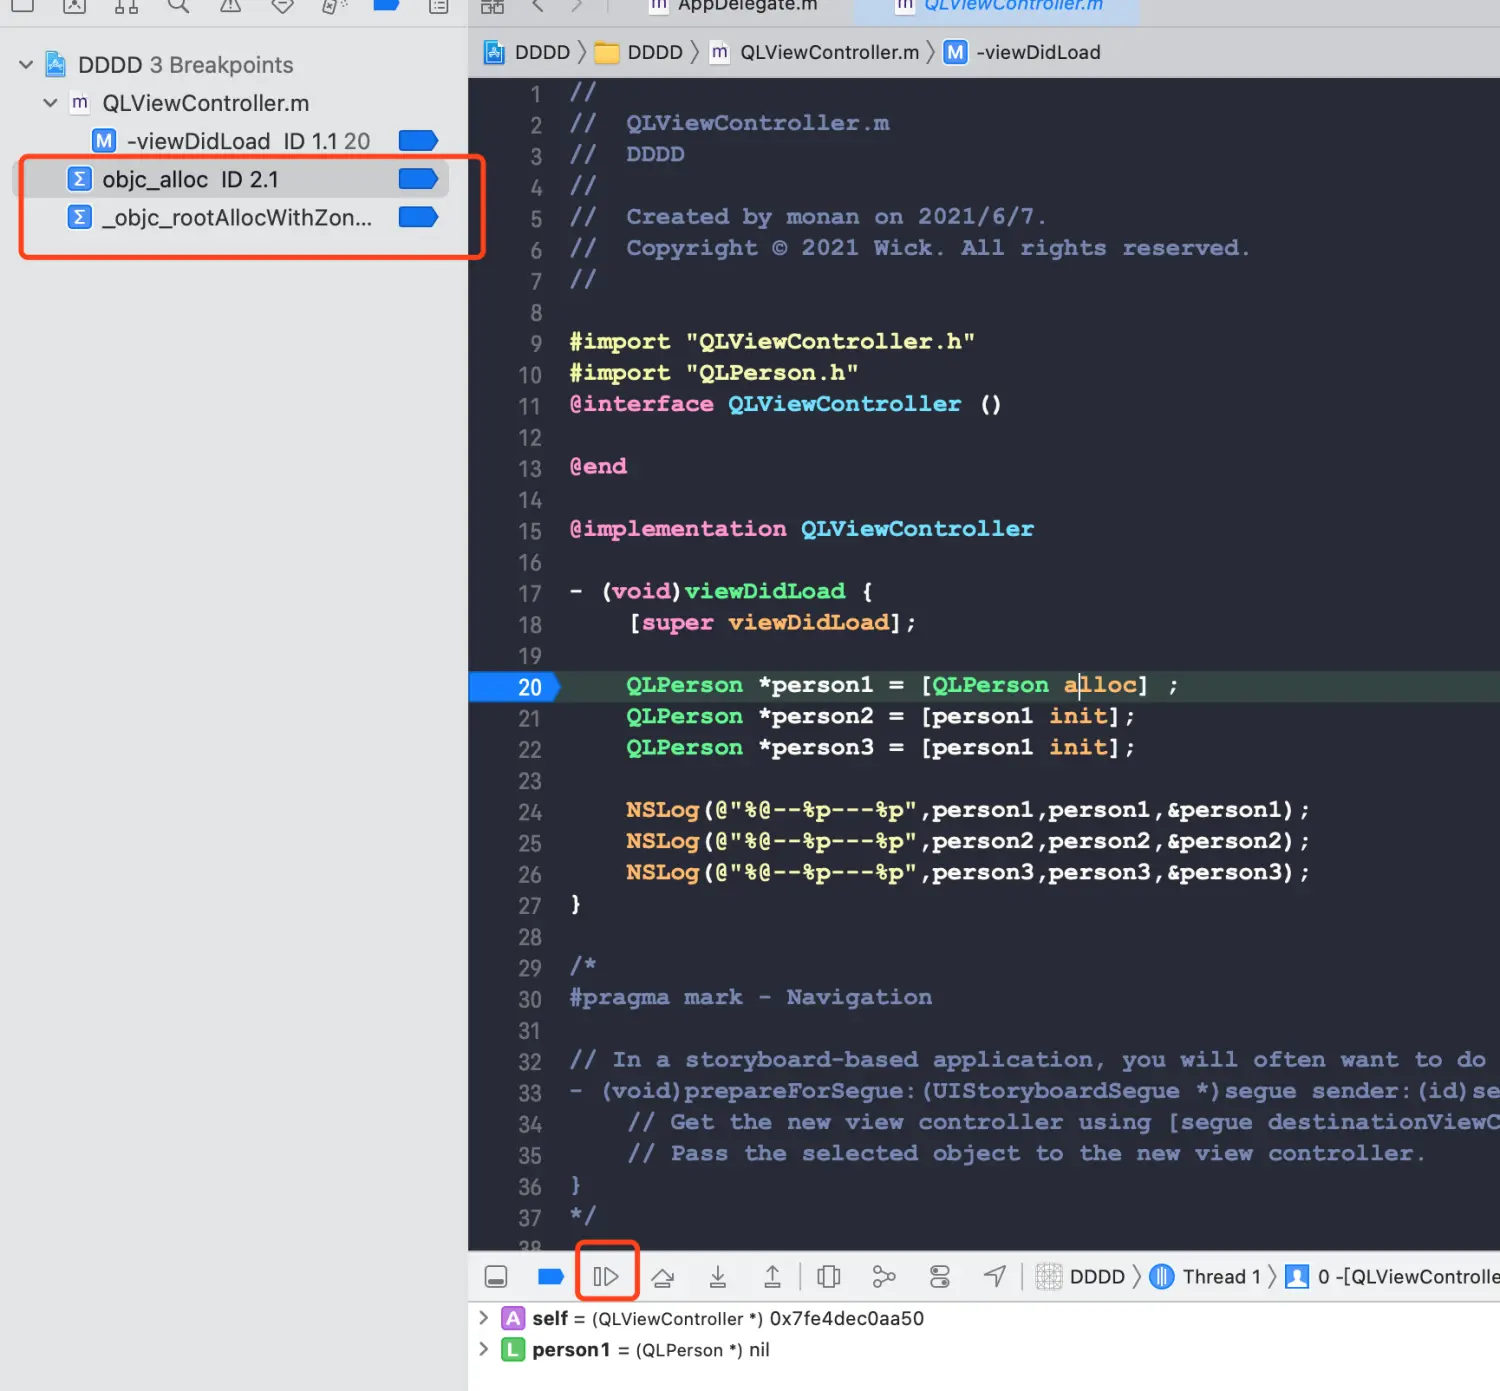This screenshot has width=1500, height=1391.
Task: Click the objc_alloc sigma symbol icon
Action: pyautogui.click(x=79, y=179)
